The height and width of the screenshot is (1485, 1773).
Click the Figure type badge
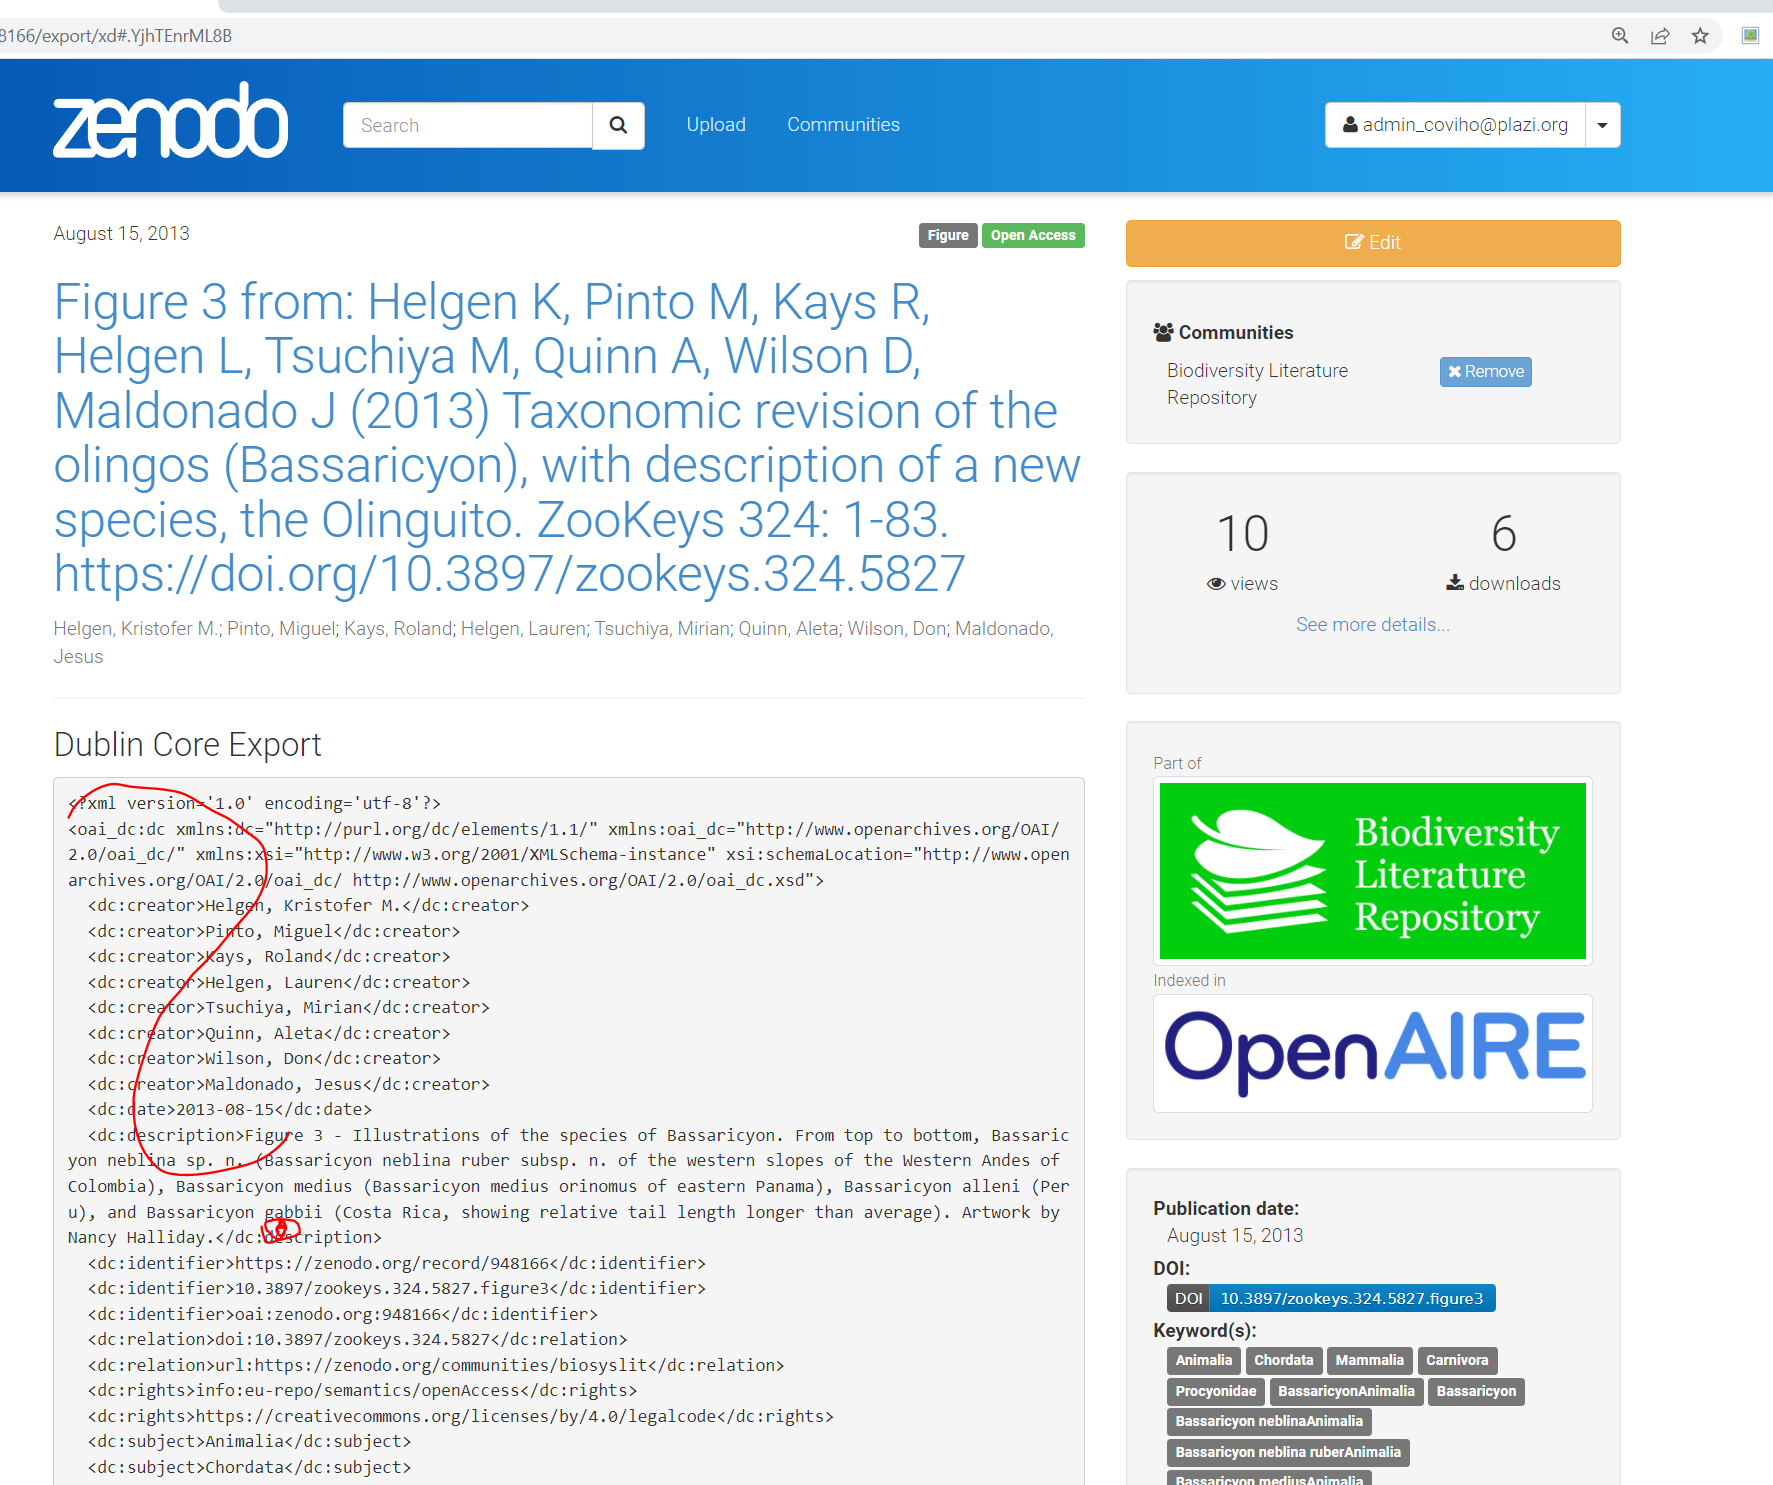pos(948,236)
